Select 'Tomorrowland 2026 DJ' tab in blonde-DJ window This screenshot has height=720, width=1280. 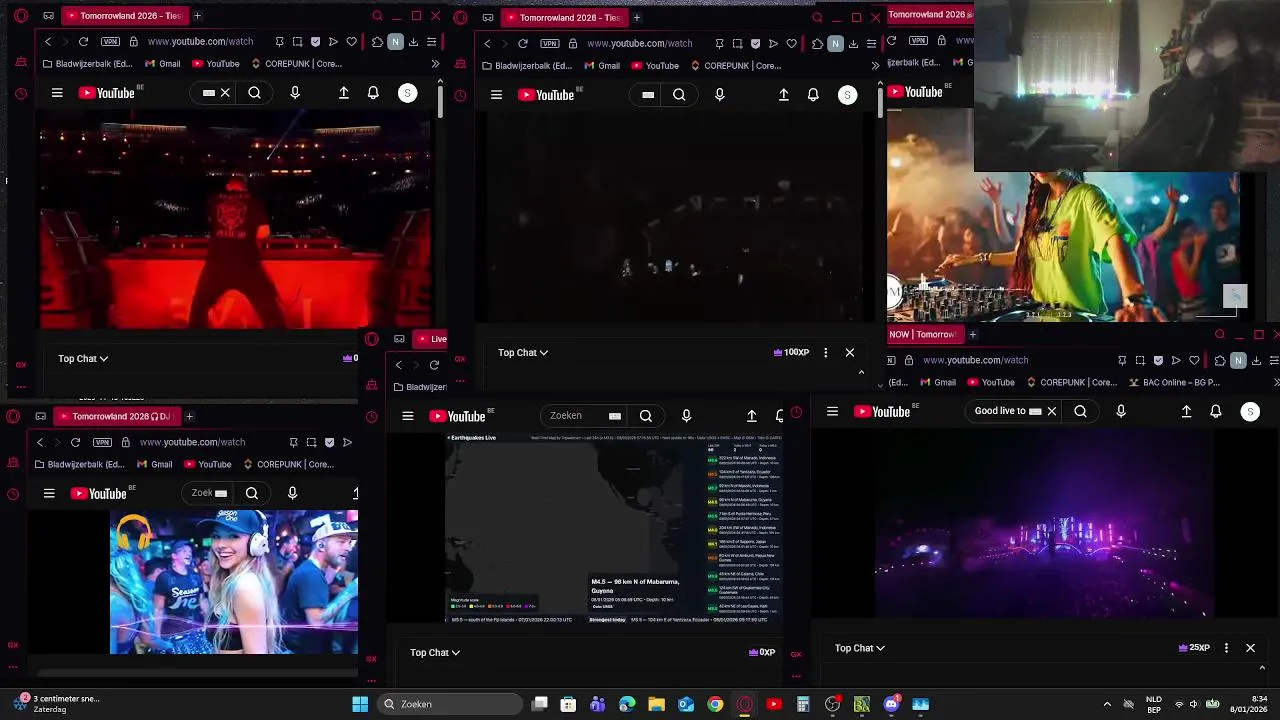click(115, 416)
